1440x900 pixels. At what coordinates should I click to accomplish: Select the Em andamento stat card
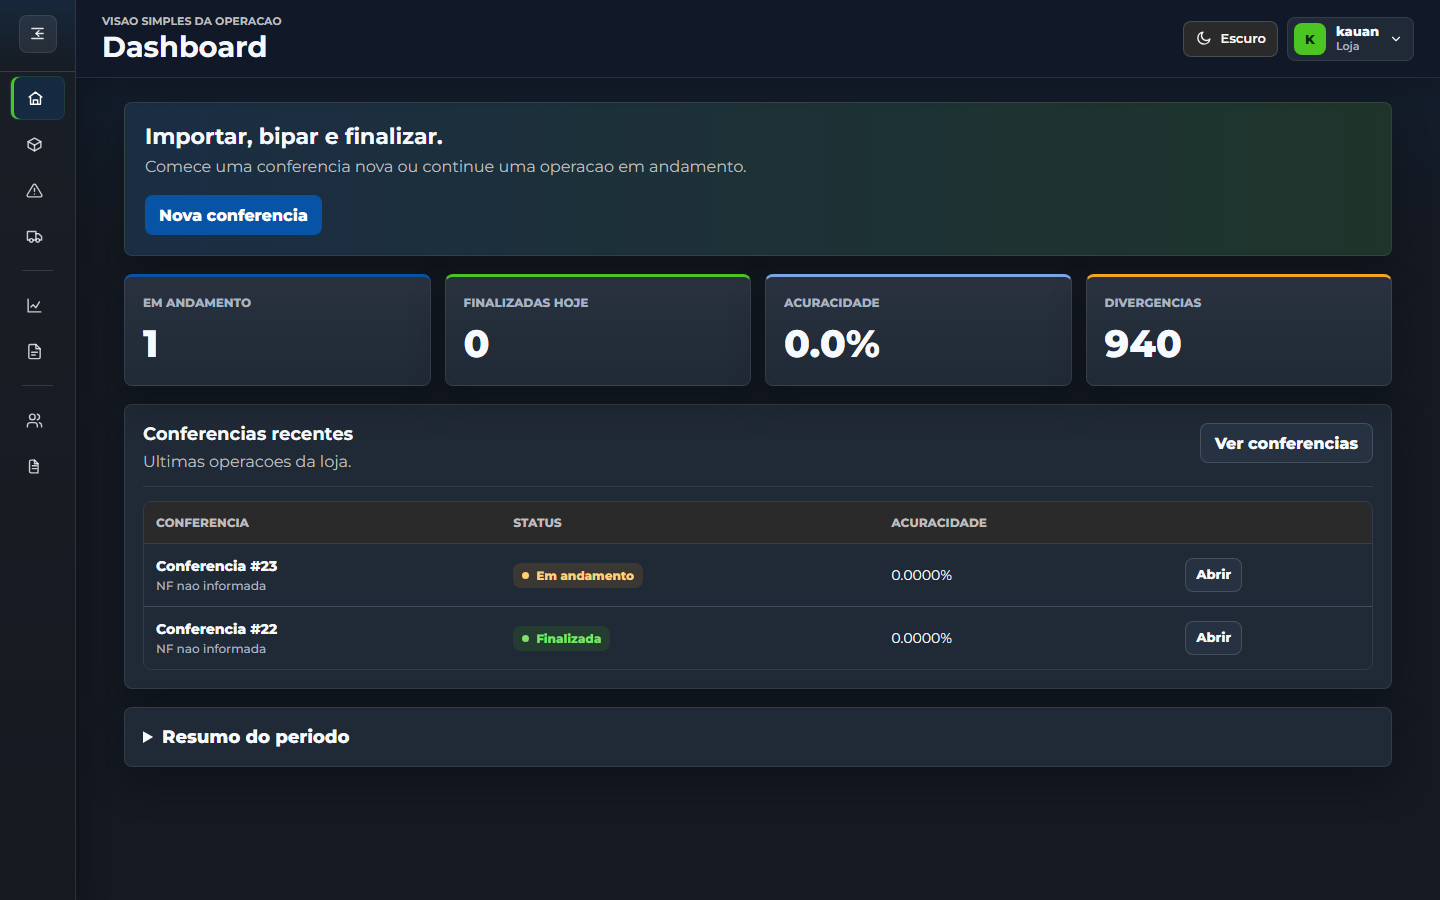pyautogui.click(x=277, y=330)
